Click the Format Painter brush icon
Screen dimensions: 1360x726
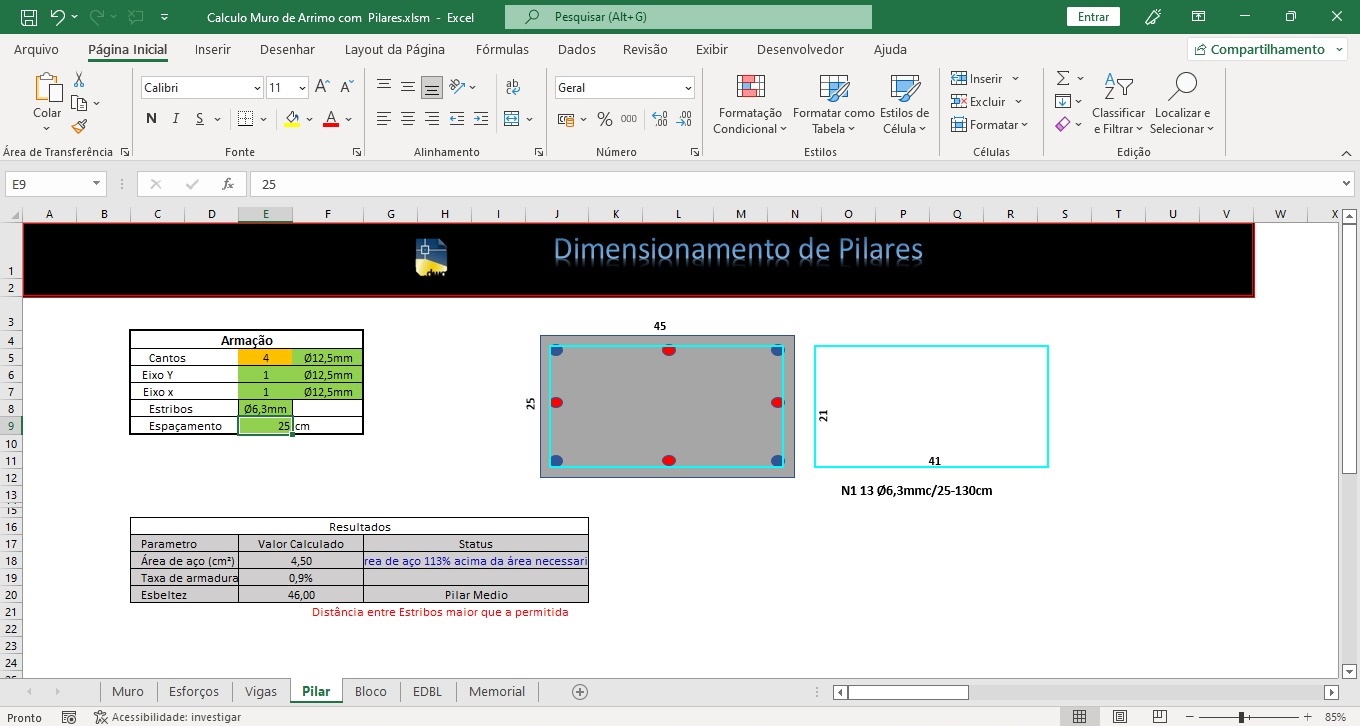click(79, 126)
